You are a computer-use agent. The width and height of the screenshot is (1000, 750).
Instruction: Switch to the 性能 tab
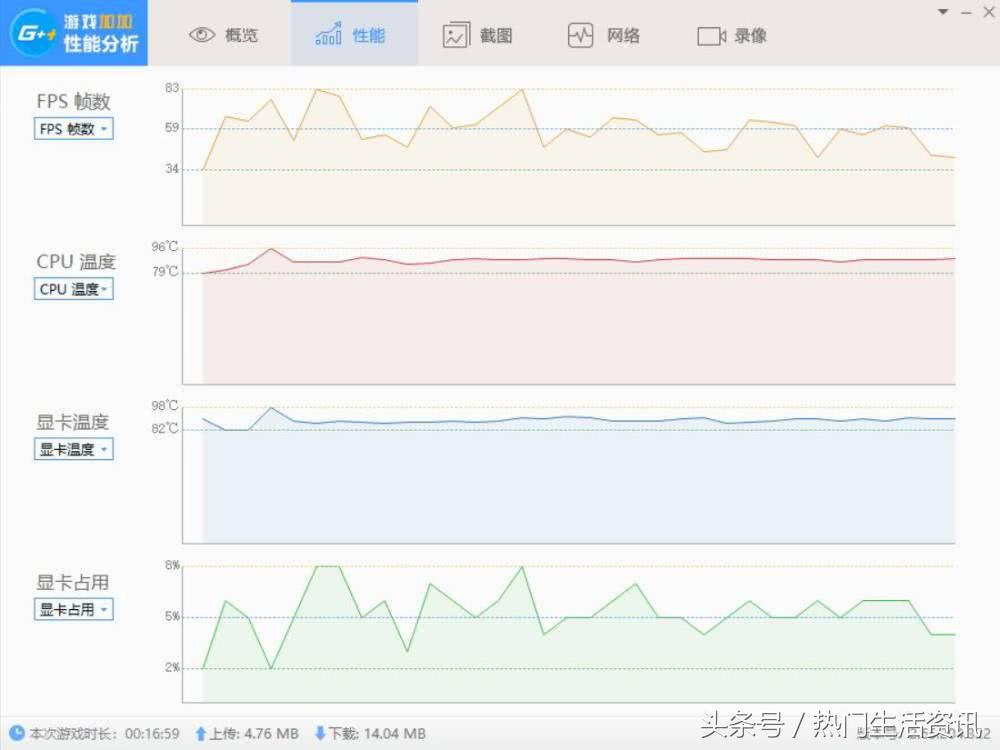(x=354, y=34)
